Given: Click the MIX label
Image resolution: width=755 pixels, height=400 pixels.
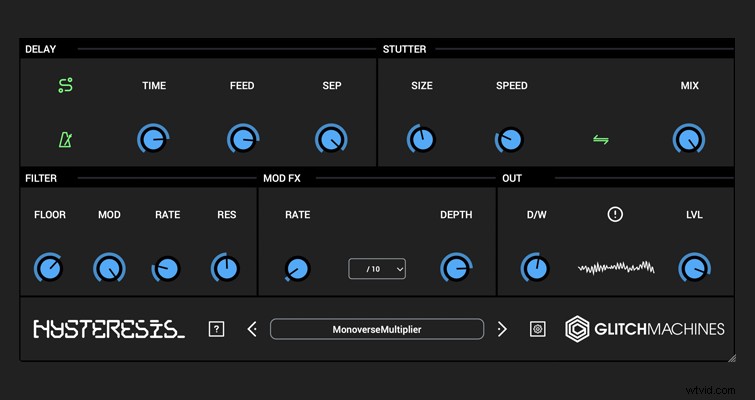Looking at the screenshot, I should click(x=690, y=86).
